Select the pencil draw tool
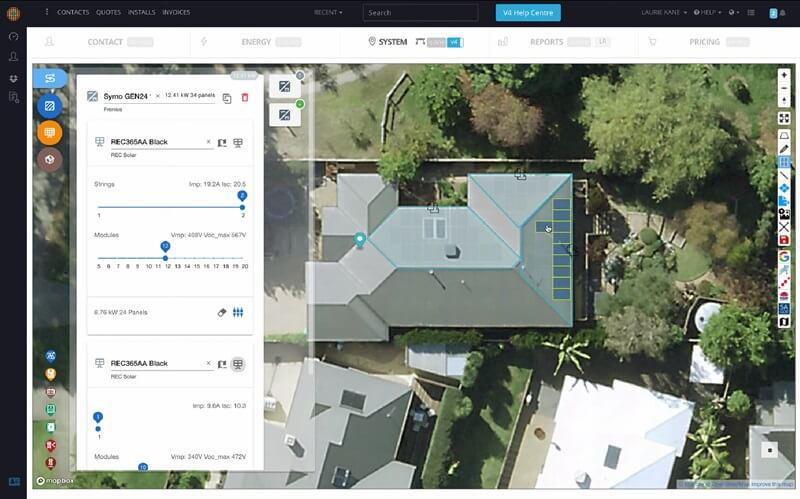The width and height of the screenshot is (800, 499). click(x=784, y=148)
